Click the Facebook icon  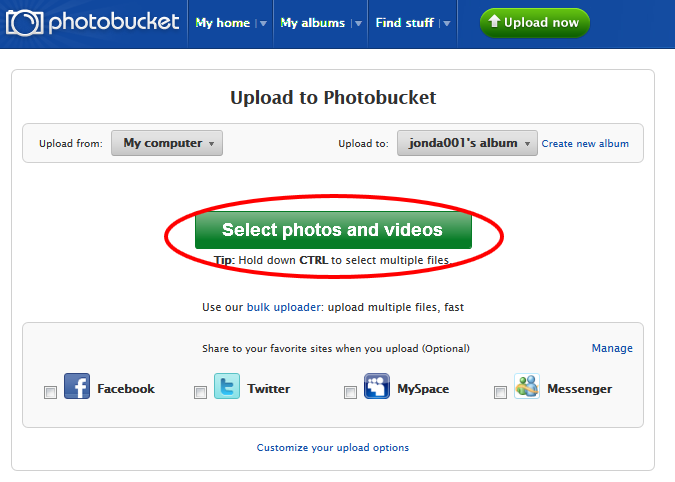click(x=77, y=386)
